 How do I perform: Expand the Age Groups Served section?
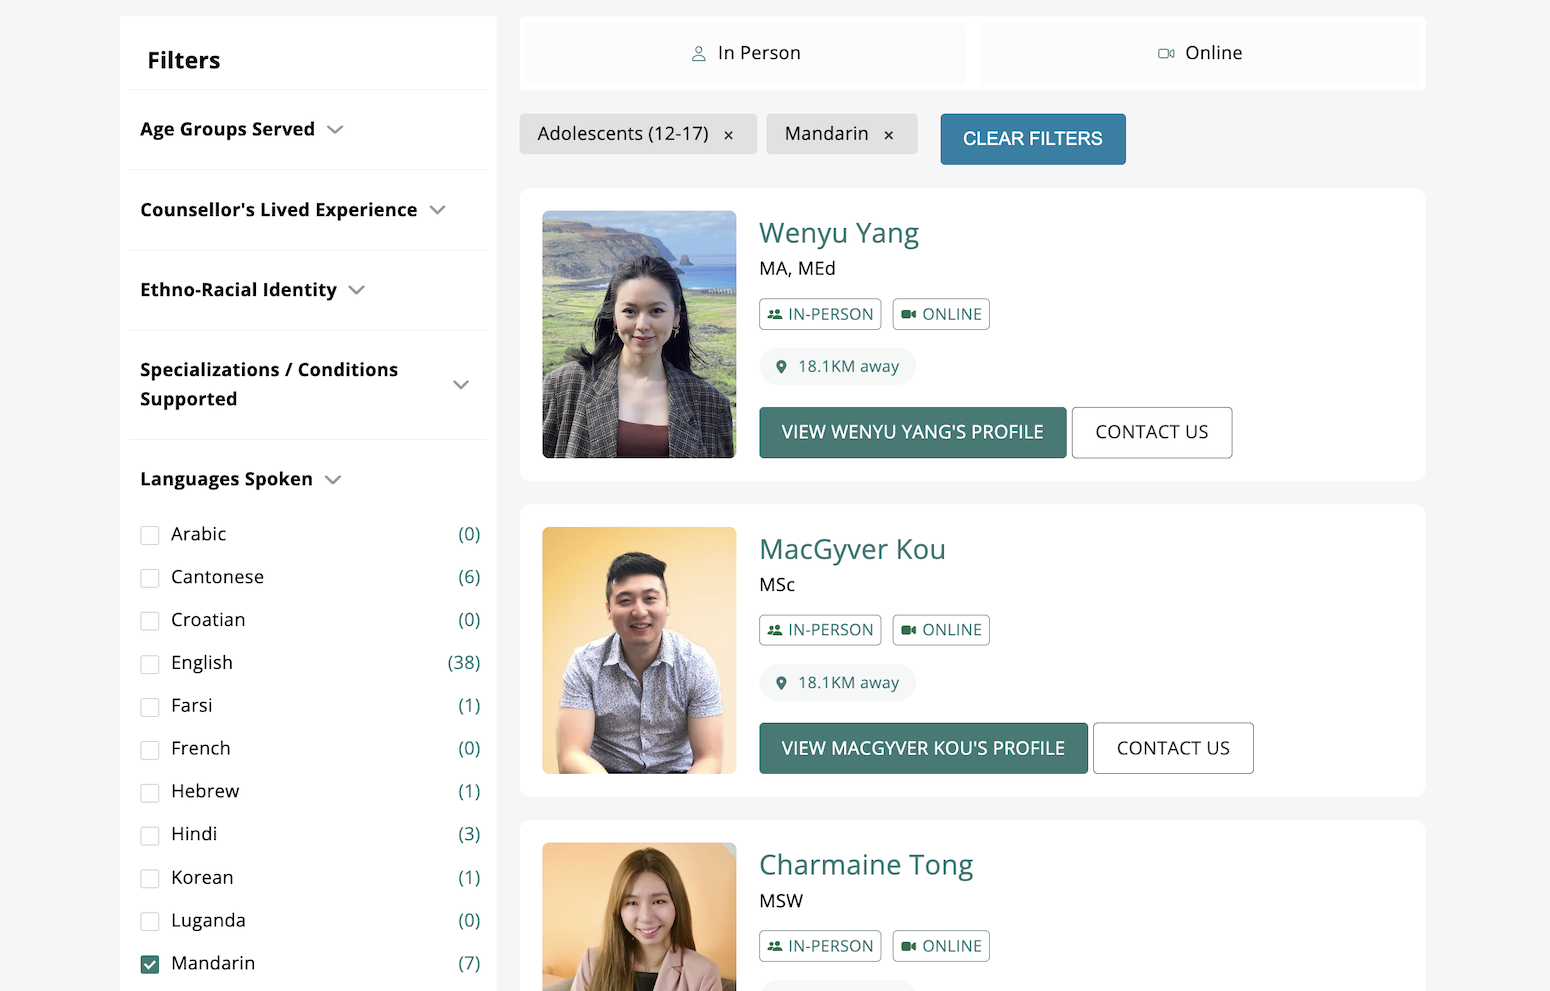tap(334, 129)
